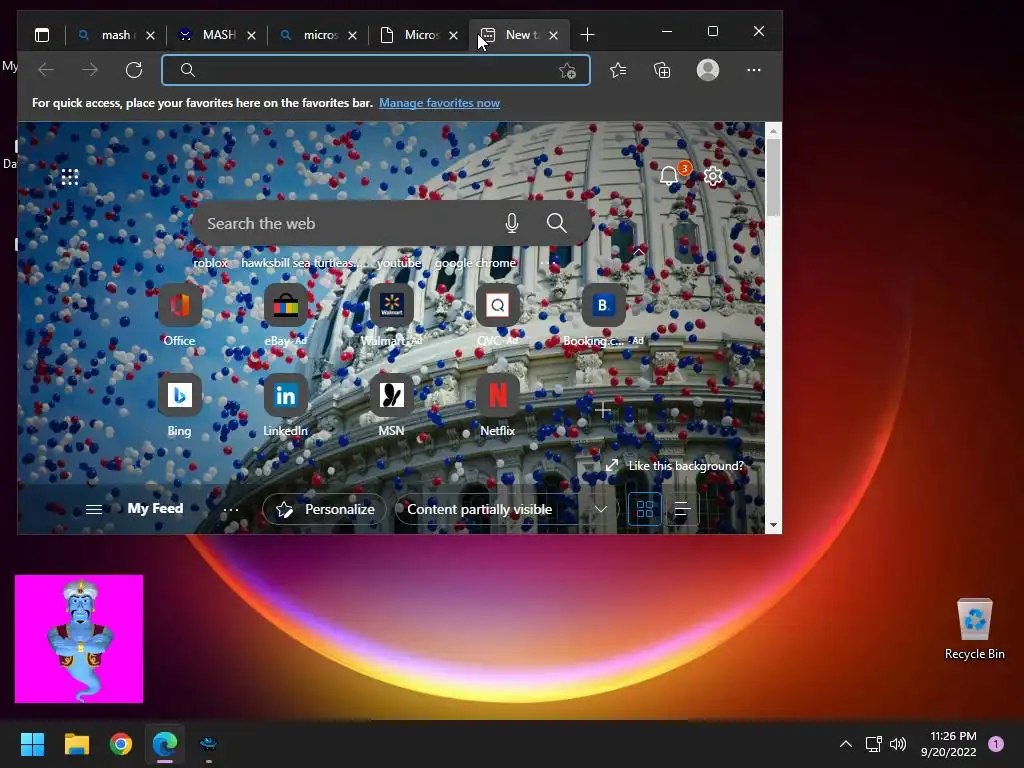Launch Google Chrome from taskbar
This screenshot has width=1024, height=768.
coord(121,744)
